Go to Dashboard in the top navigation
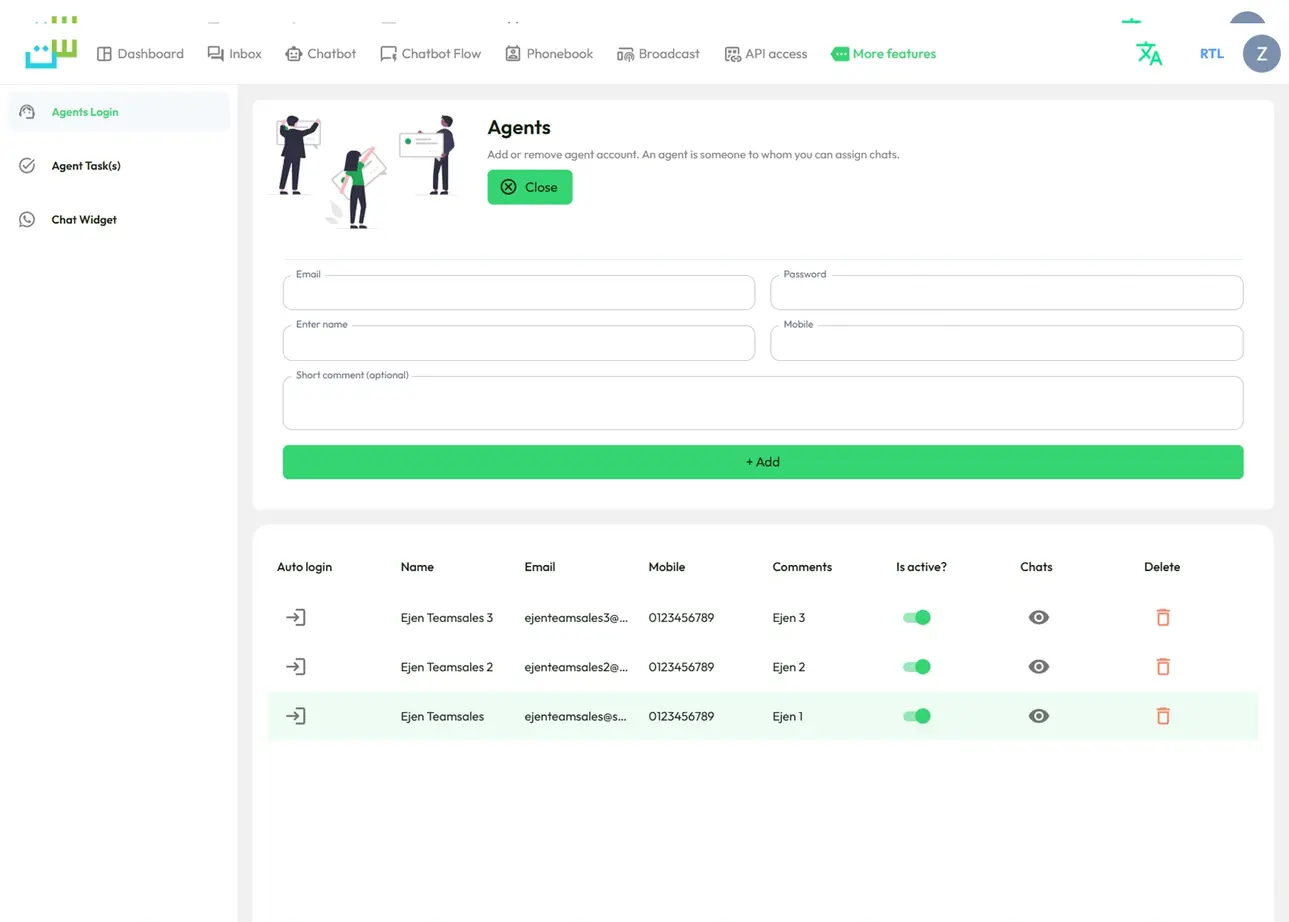Screen dimensions: 1289x922 [x=140, y=54]
